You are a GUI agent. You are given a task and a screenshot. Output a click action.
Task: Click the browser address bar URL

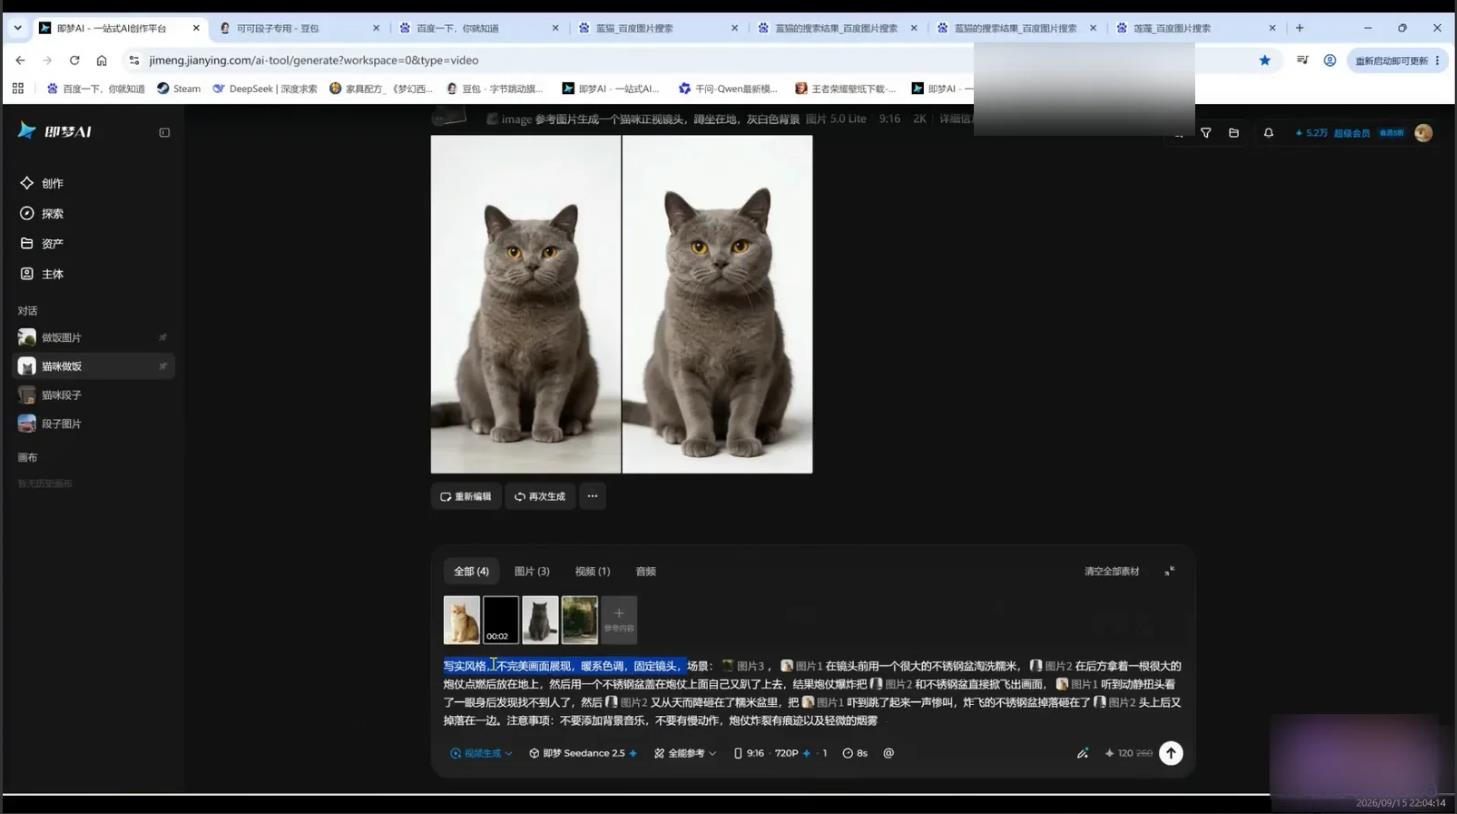click(314, 60)
